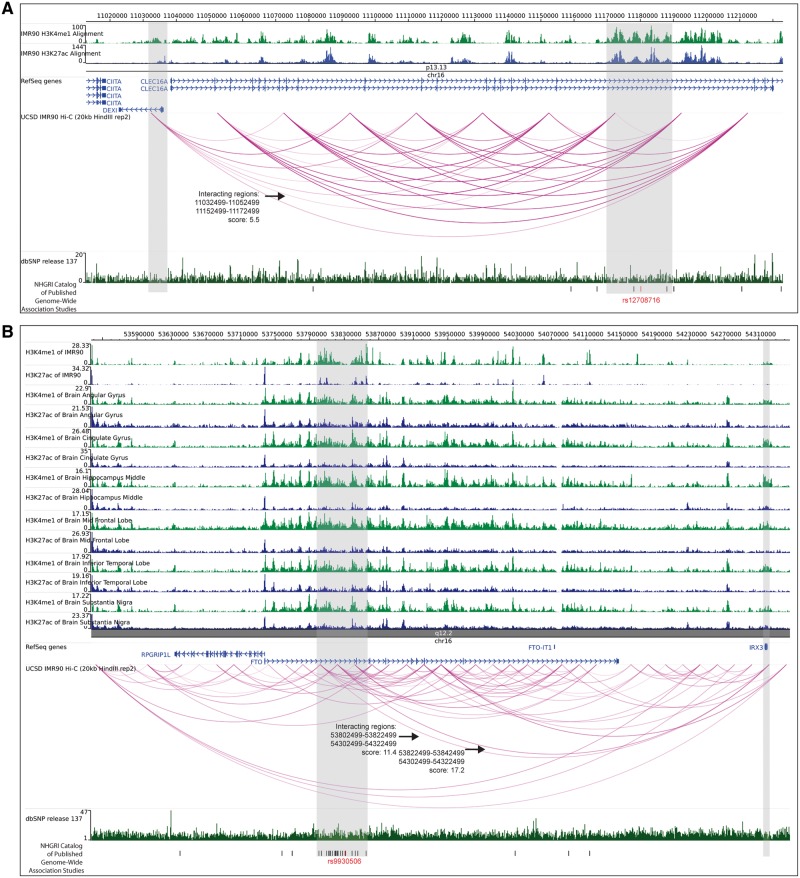Viewport: 800px width, 878px height.
Task: Click the FTO gene label
Action: click(256, 661)
